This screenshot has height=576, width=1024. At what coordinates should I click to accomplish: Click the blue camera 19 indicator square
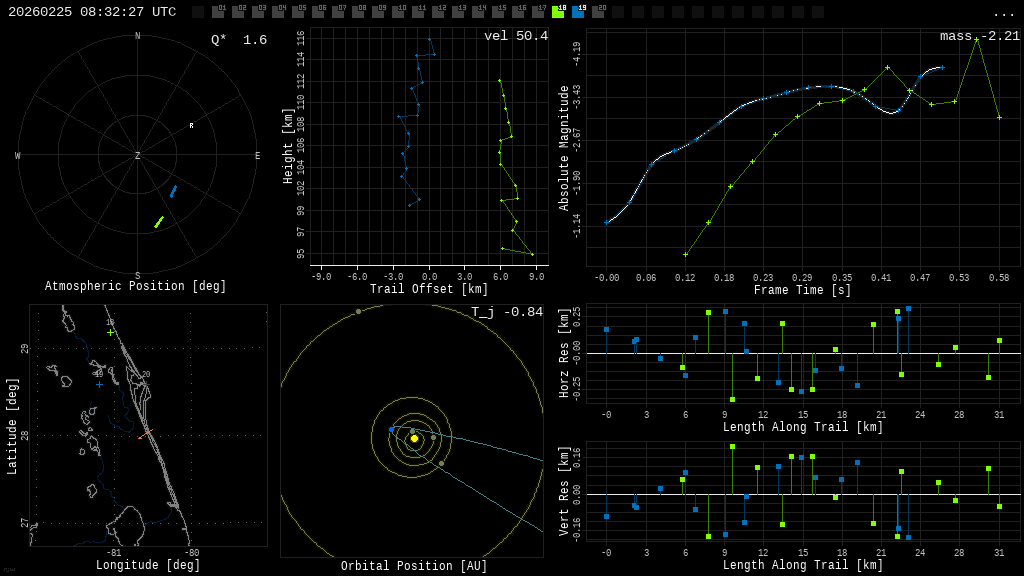pos(578,12)
